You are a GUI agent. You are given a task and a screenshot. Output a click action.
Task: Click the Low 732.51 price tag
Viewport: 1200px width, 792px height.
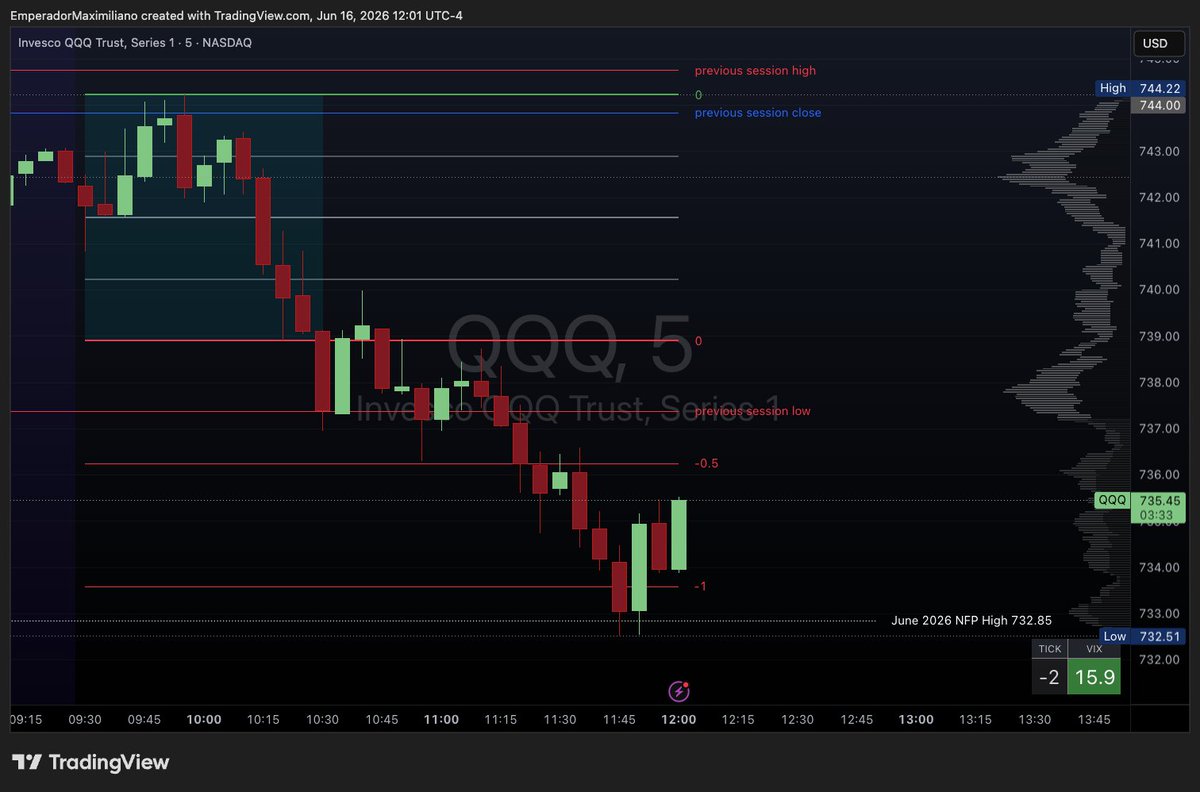click(1142, 636)
